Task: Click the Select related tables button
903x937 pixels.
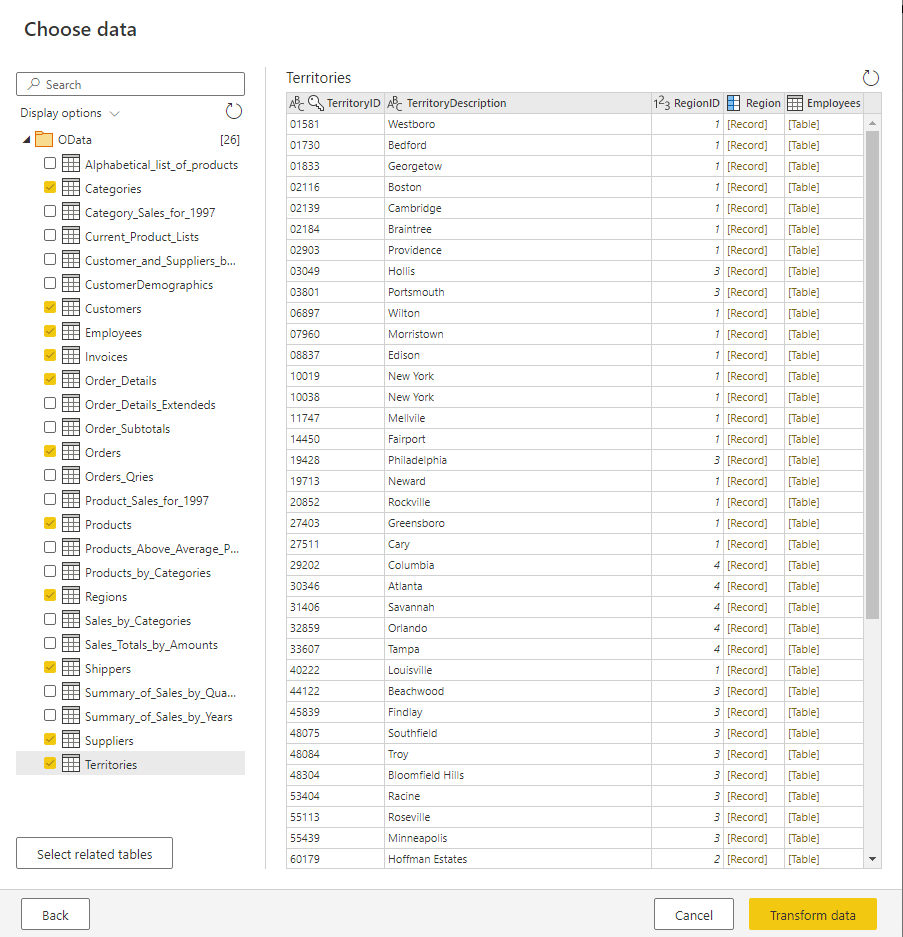Action: 93,853
